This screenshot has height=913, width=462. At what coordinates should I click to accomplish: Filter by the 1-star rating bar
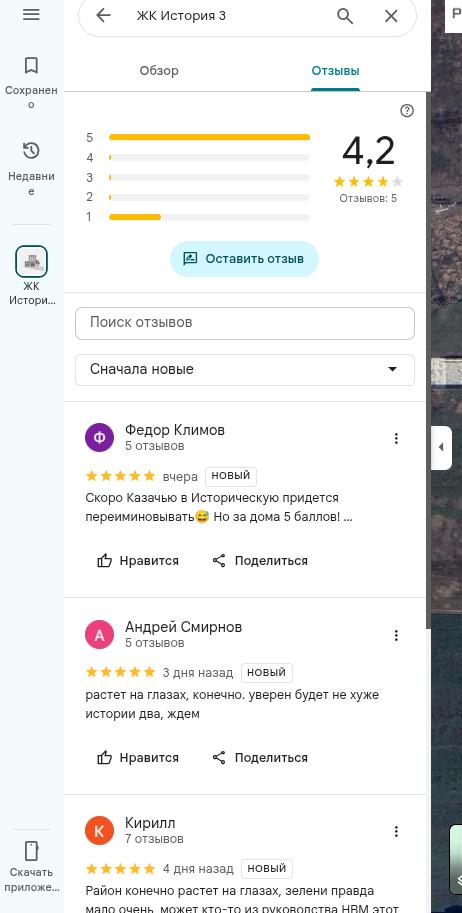tap(209, 217)
